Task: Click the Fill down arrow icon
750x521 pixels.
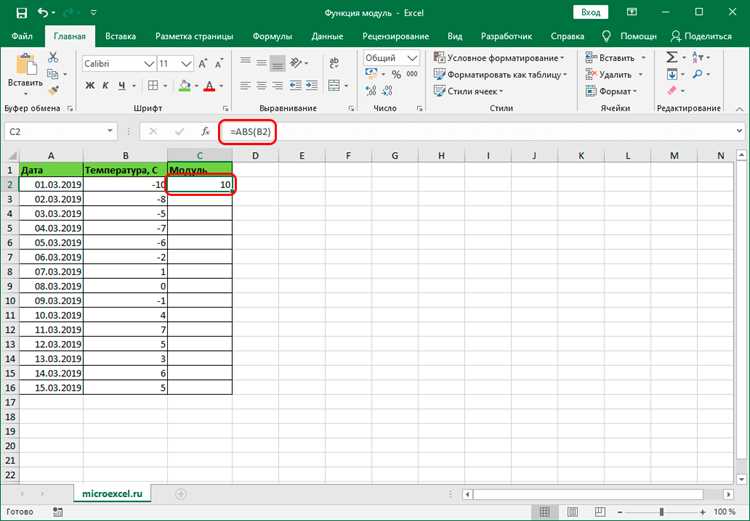Action: tap(672, 74)
